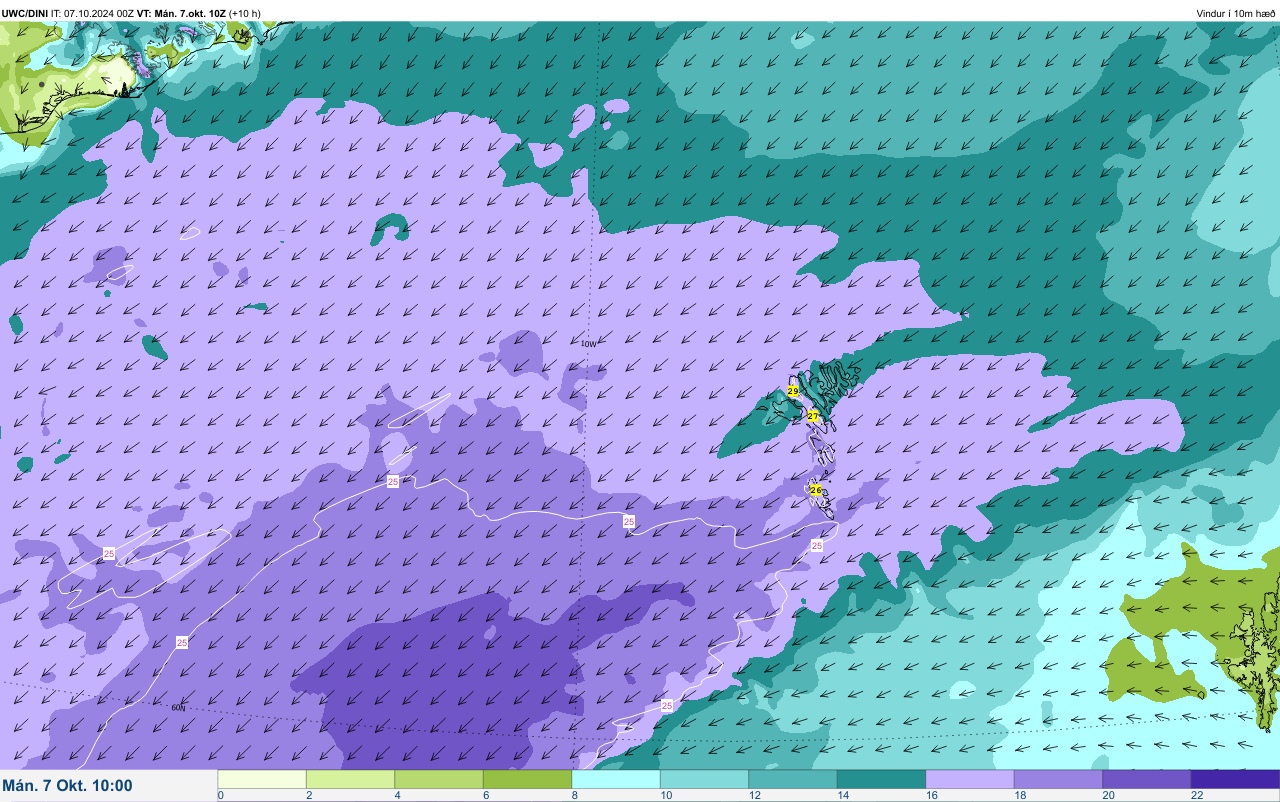Select the olive green 6–8 legend swatch
This screenshot has width=1280, height=802.
[x=527, y=779]
